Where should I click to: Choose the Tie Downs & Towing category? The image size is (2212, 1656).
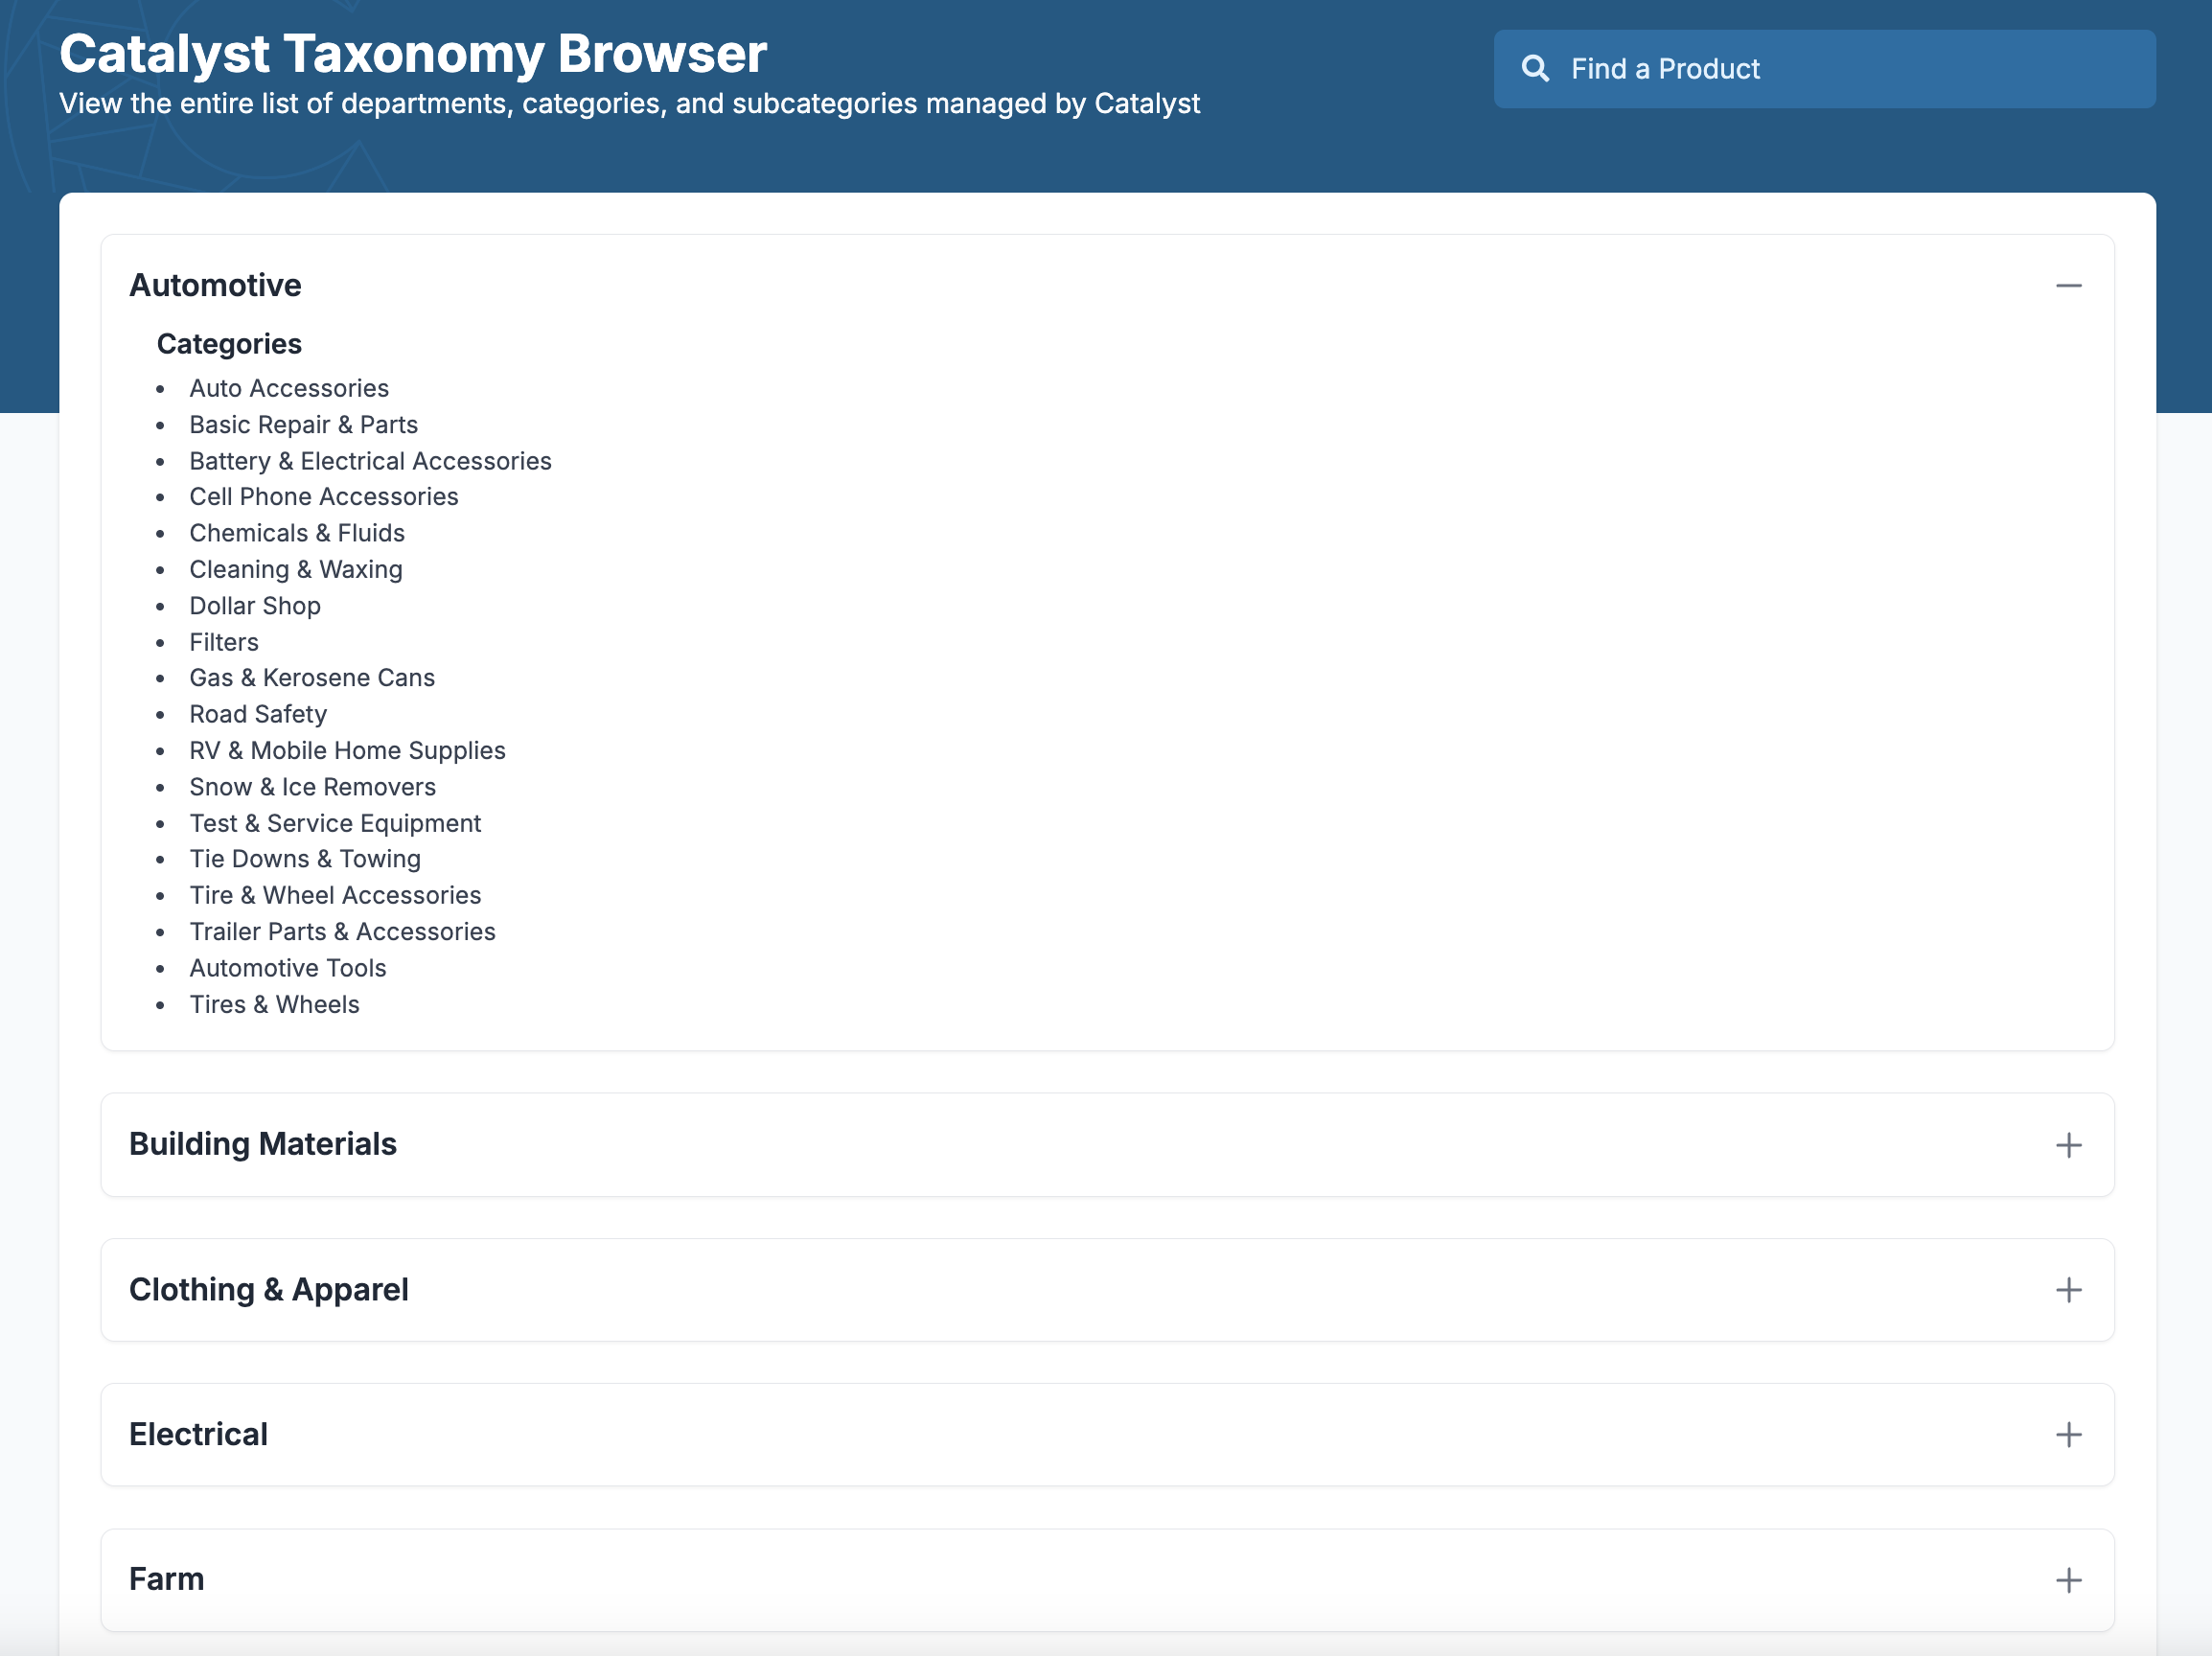click(305, 859)
